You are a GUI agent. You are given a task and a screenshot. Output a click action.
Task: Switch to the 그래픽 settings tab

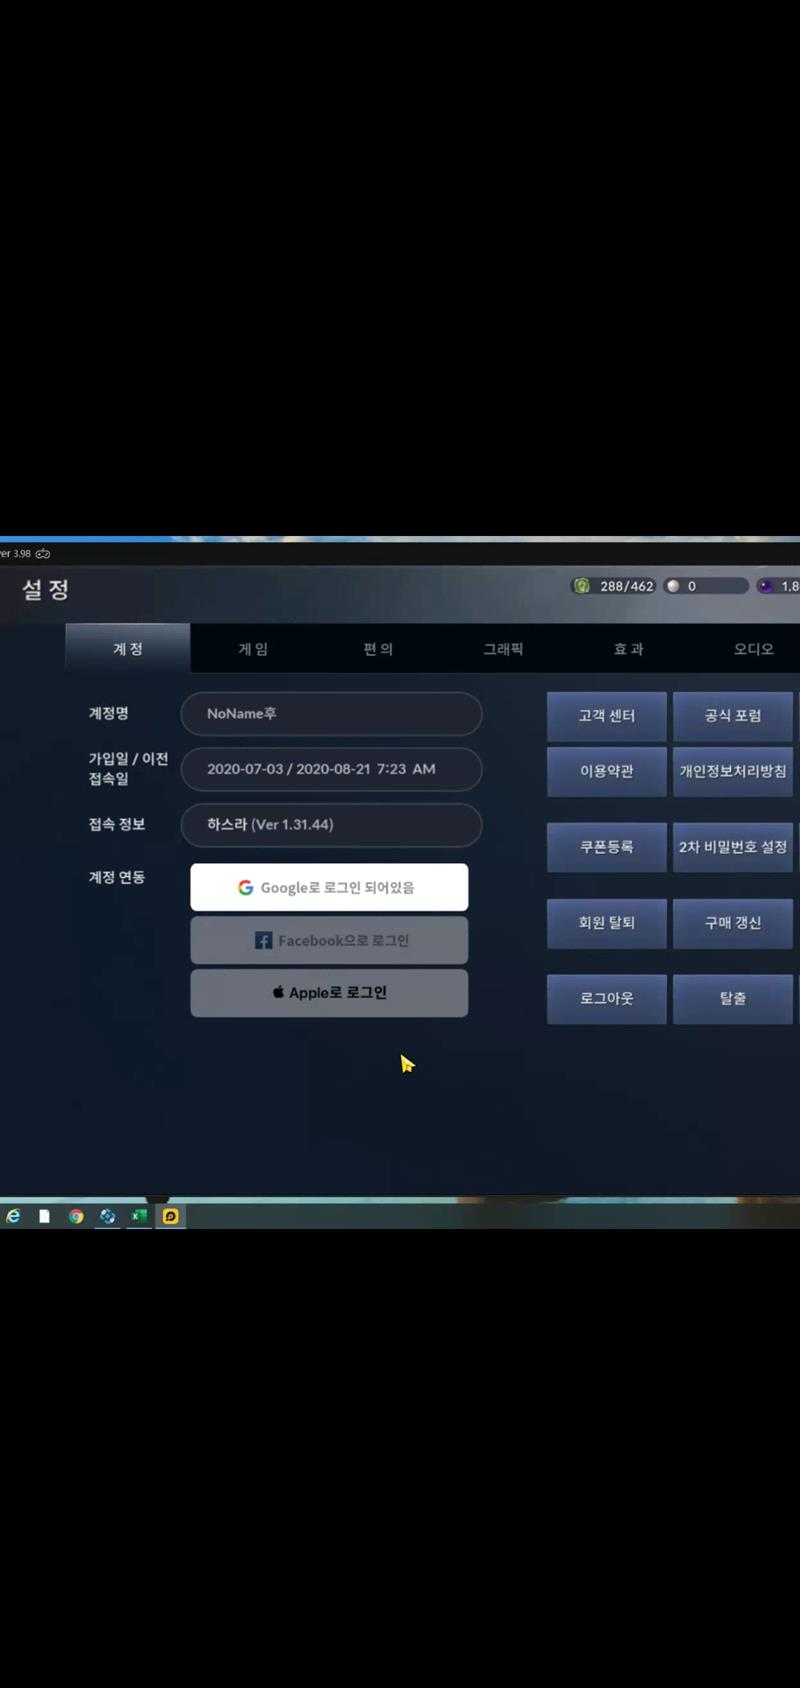503,649
